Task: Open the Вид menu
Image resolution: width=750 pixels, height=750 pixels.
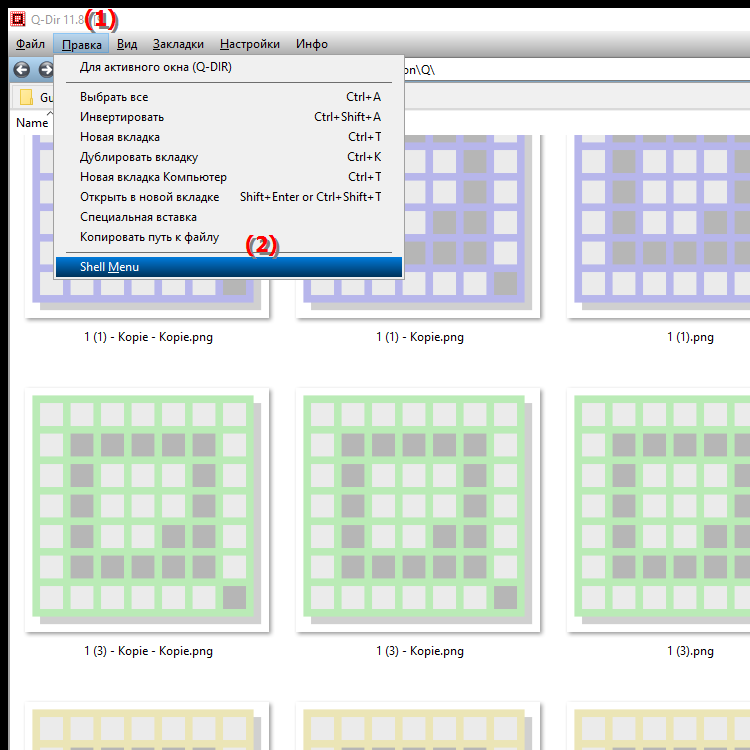Action: pyautogui.click(x=127, y=44)
